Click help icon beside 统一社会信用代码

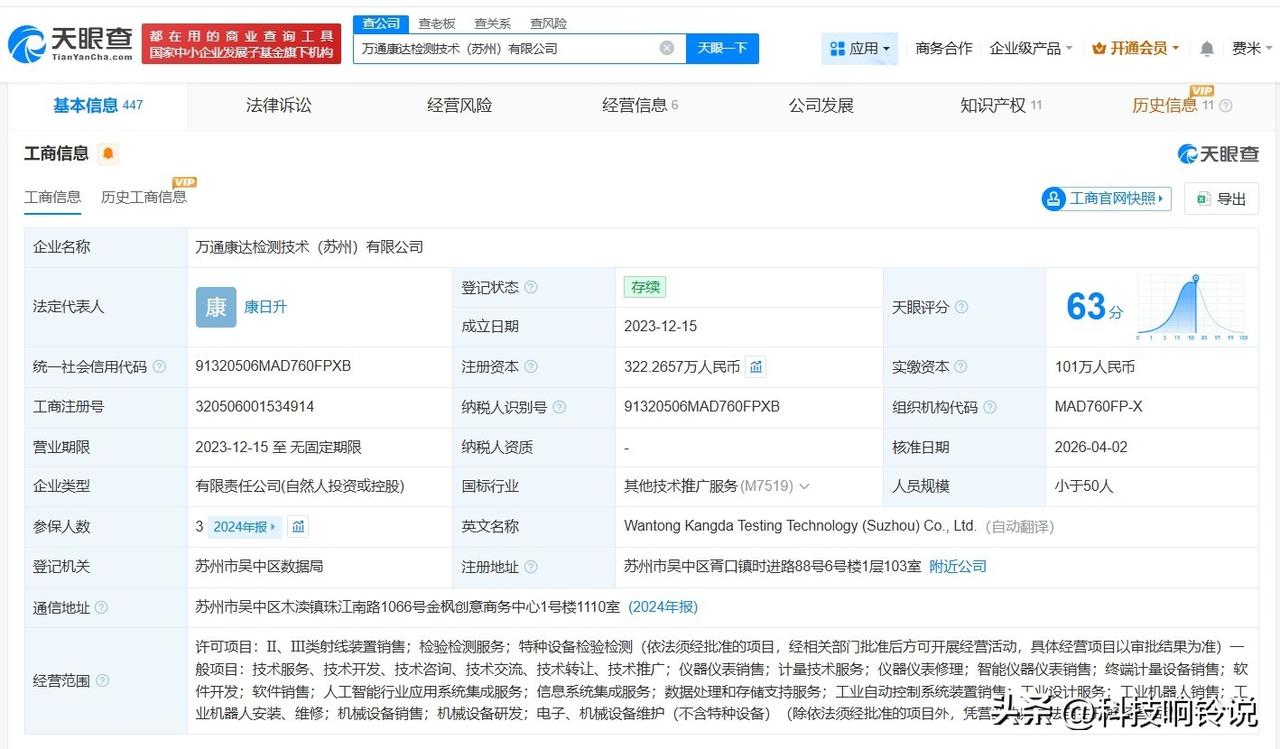159,367
